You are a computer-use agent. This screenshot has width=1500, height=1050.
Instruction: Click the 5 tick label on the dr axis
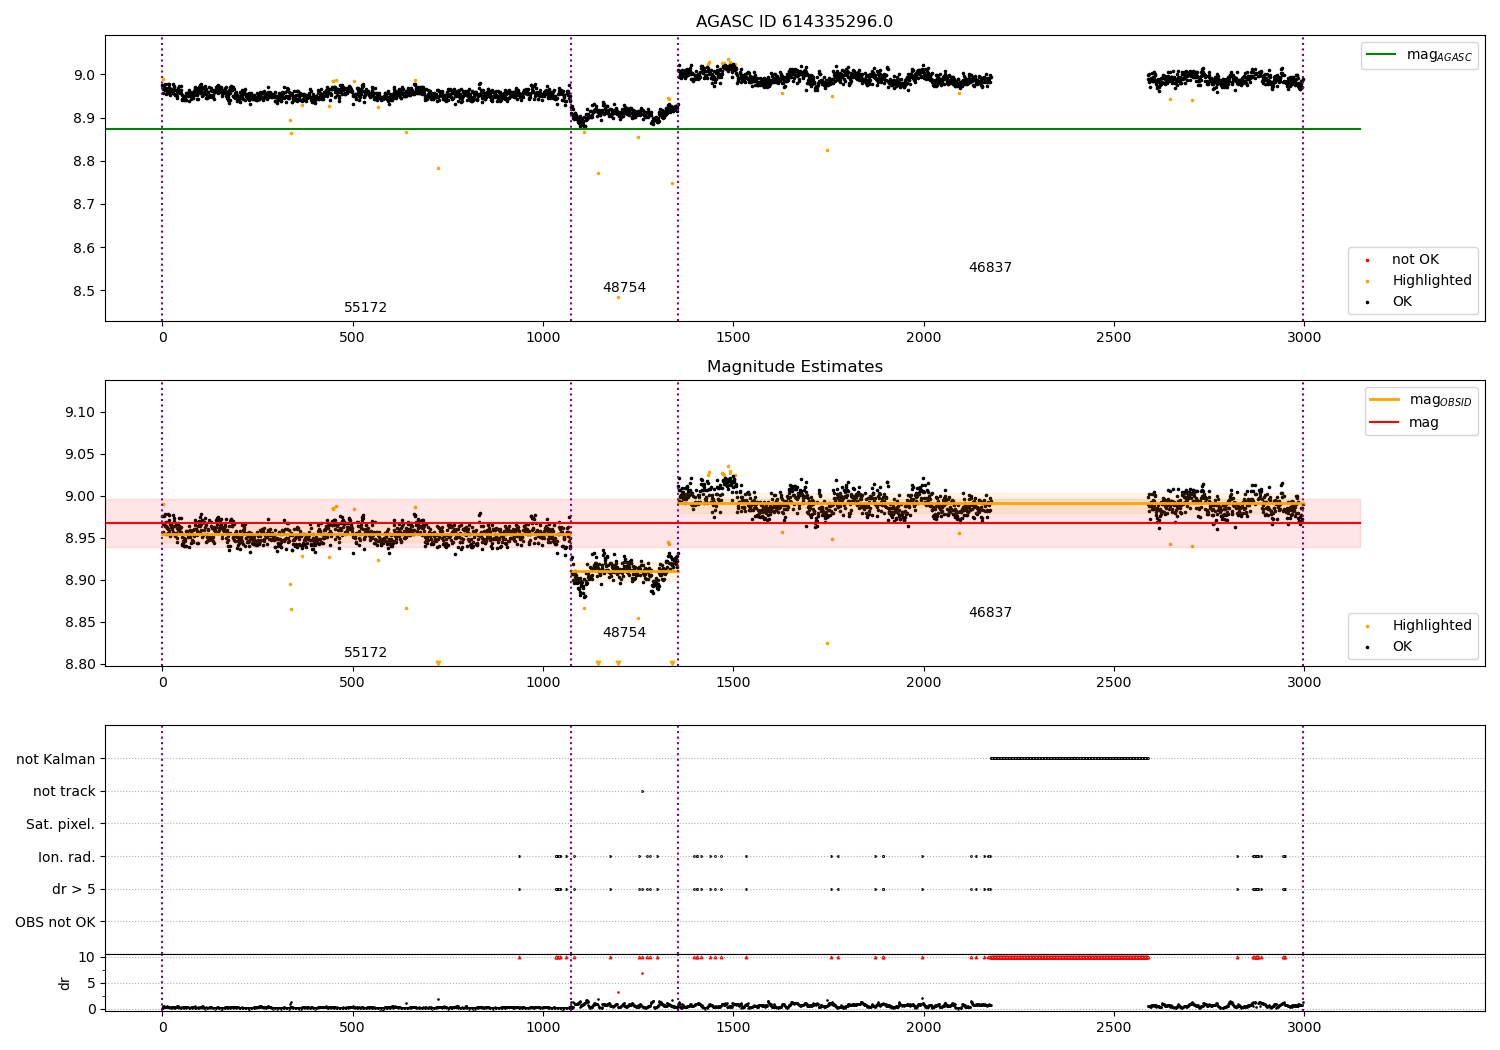coord(91,983)
